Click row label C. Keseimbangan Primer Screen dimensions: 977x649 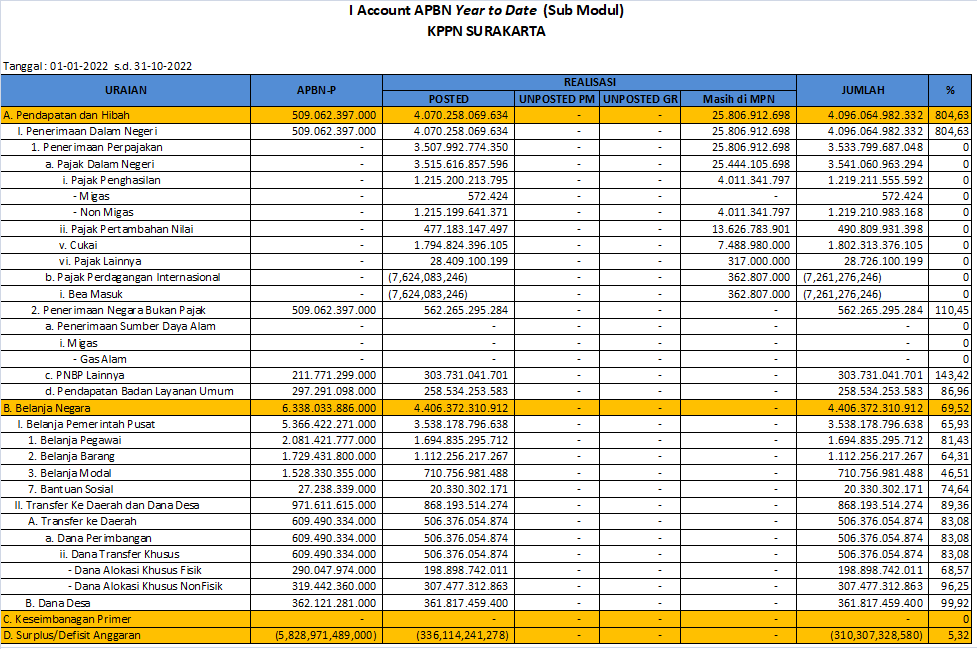pyautogui.click(x=67, y=620)
